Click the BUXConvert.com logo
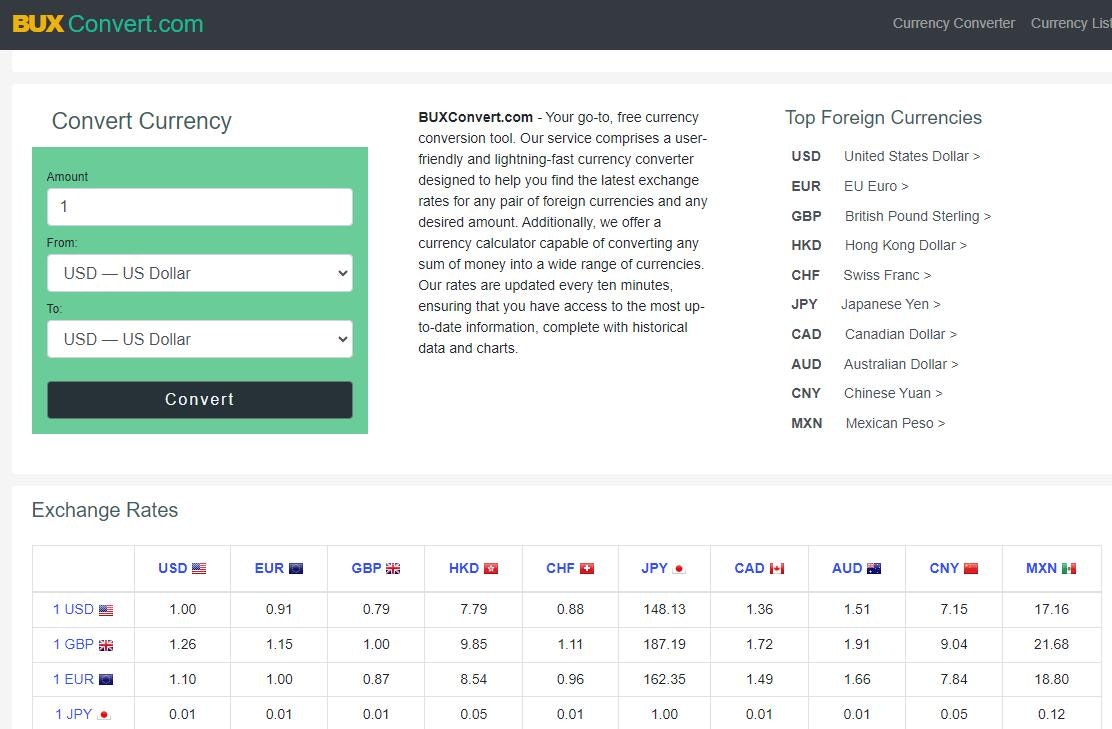The height and width of the screenshot is (729, 1112). 108,23
